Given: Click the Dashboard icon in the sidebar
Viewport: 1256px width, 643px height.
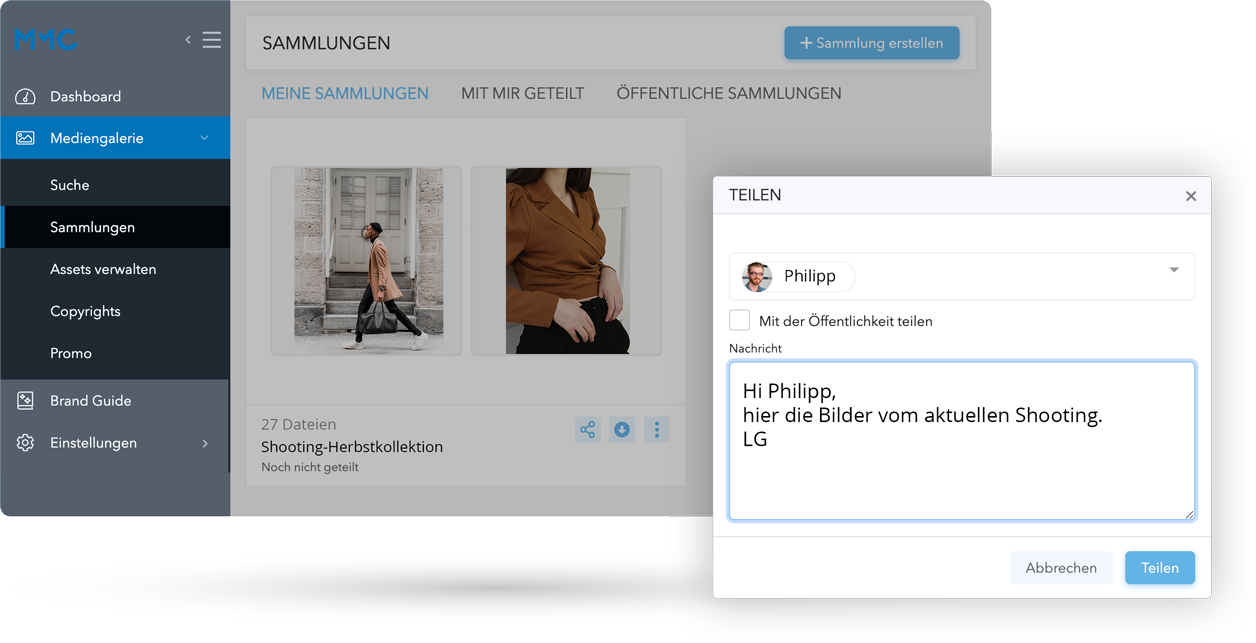Looking at the screenshot, I should tap(24, 96).
